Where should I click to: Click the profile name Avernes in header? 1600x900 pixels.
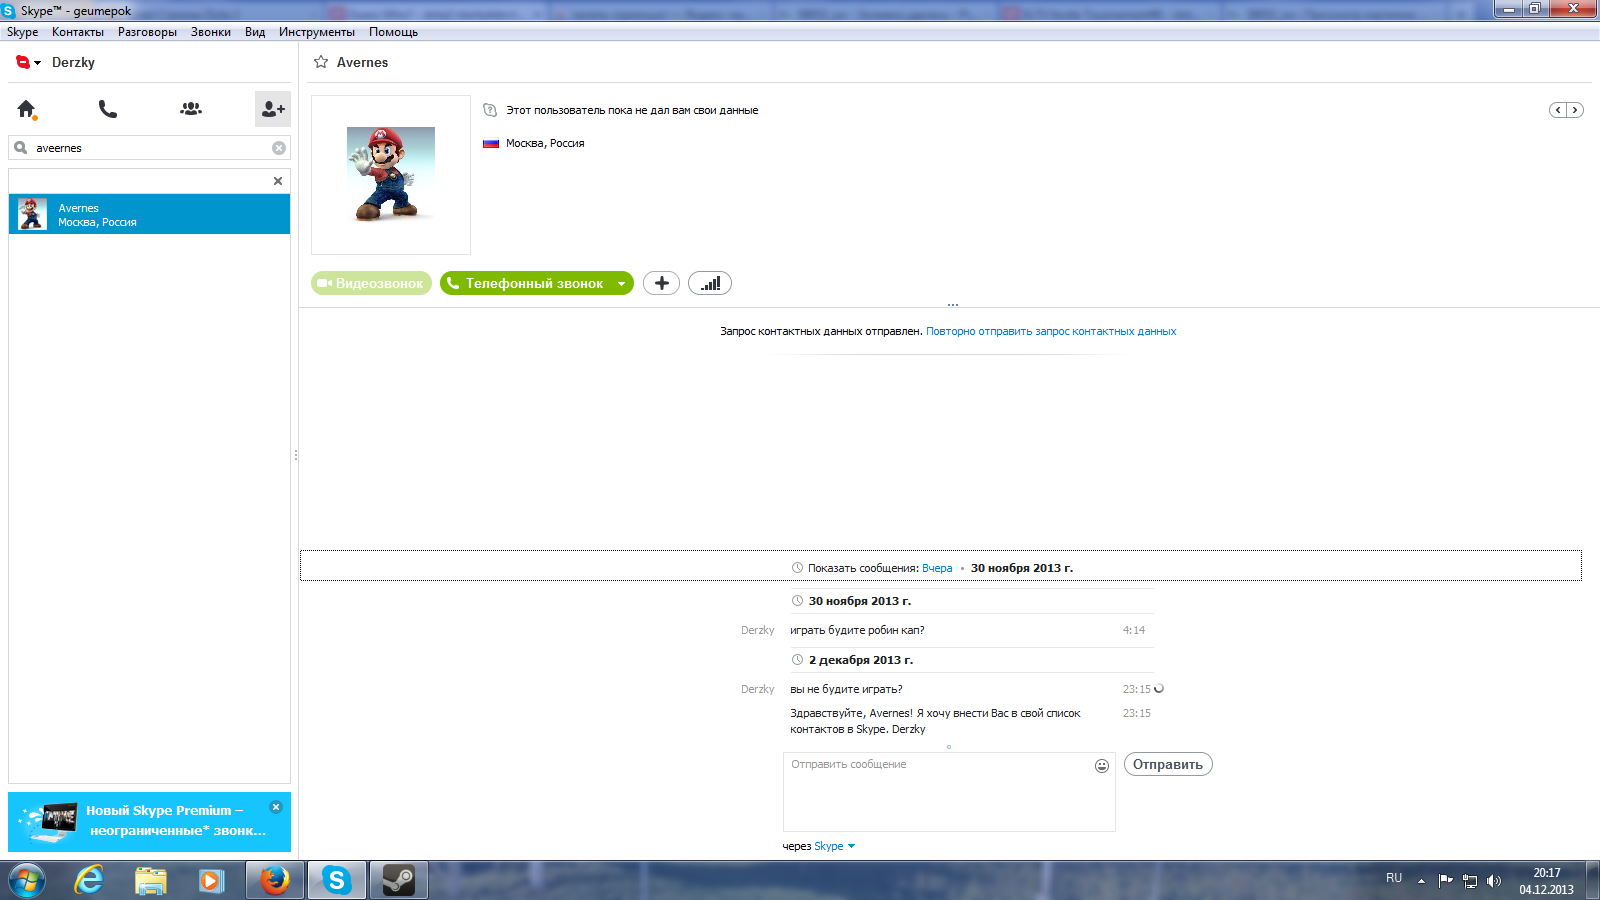(362, 62)
